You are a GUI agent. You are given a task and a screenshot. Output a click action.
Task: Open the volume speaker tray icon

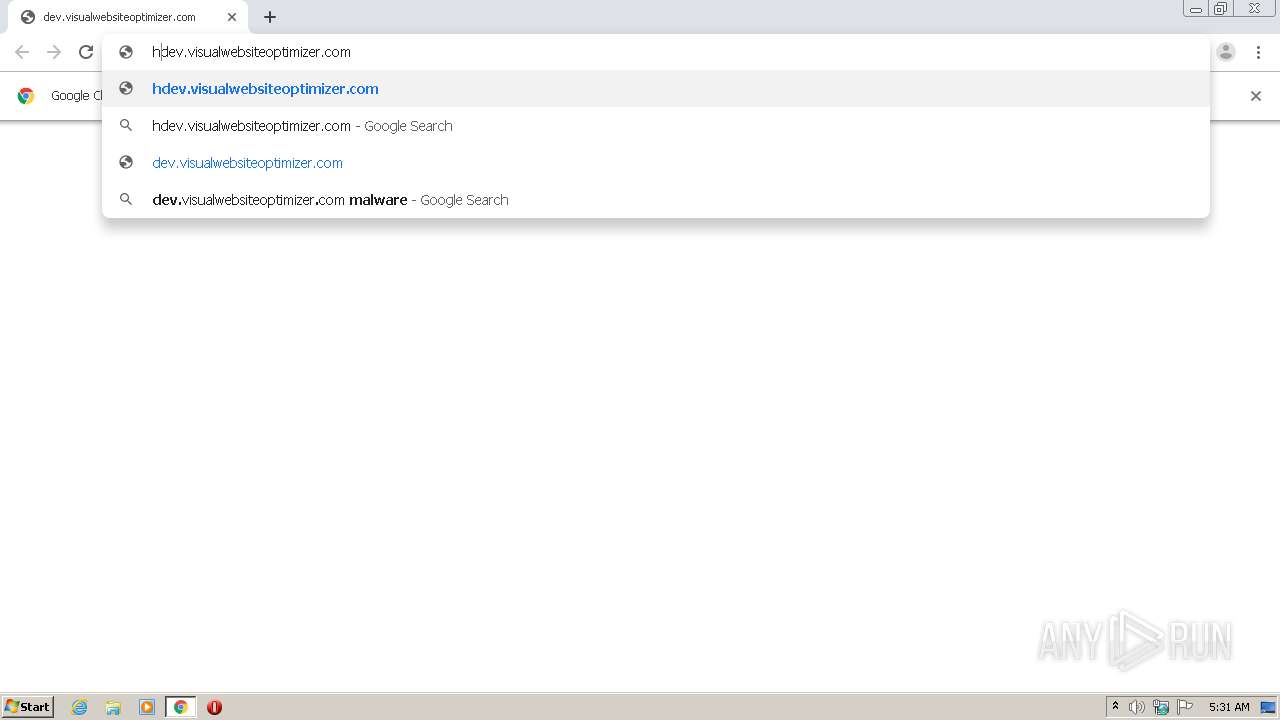click(1137, 707)
